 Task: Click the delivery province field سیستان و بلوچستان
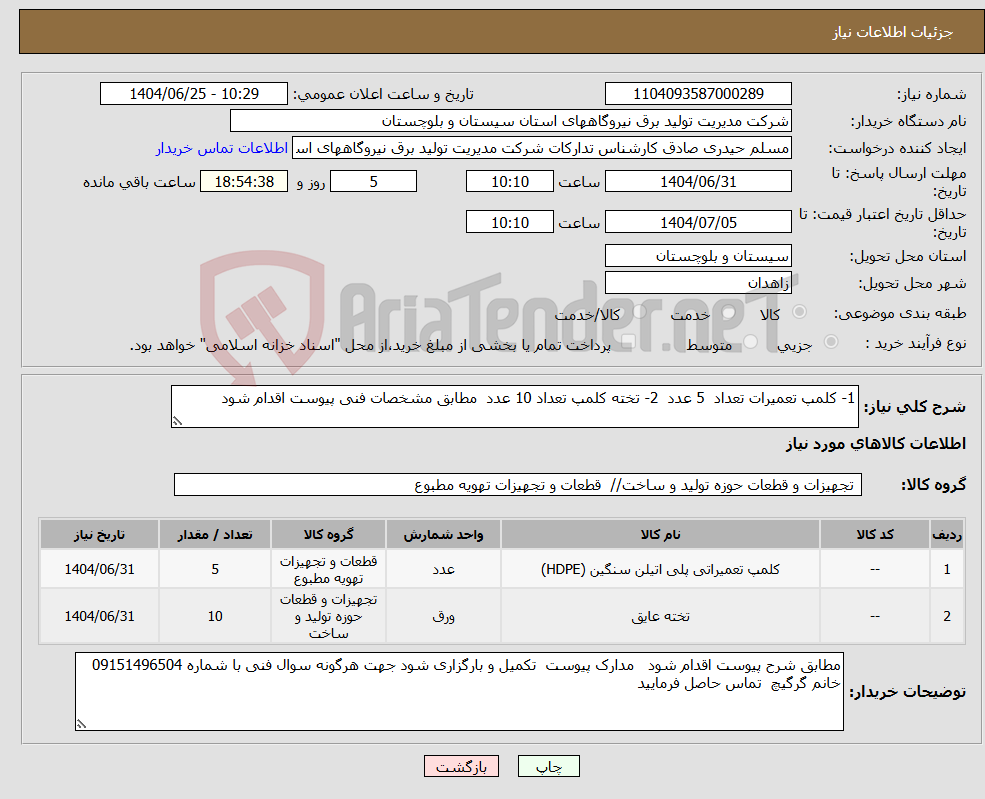pos(697,256)
